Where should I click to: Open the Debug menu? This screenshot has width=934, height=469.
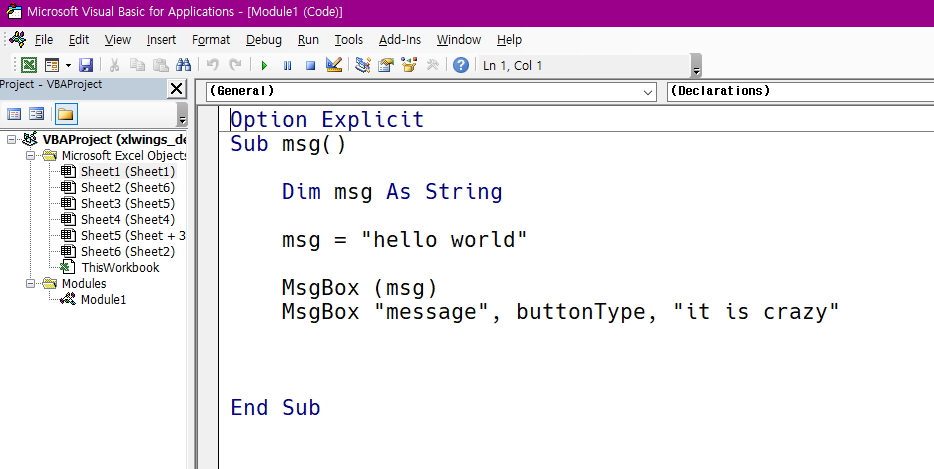(x=264, y=40)
